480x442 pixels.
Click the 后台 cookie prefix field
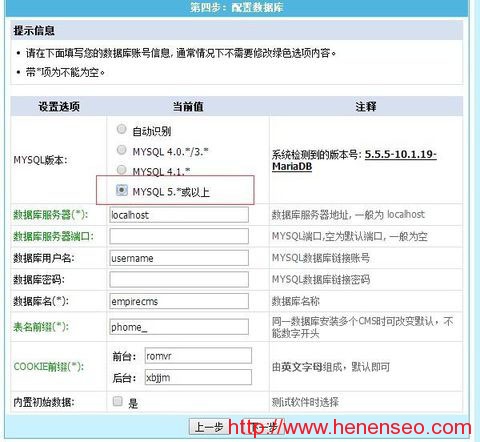point(198,377)
